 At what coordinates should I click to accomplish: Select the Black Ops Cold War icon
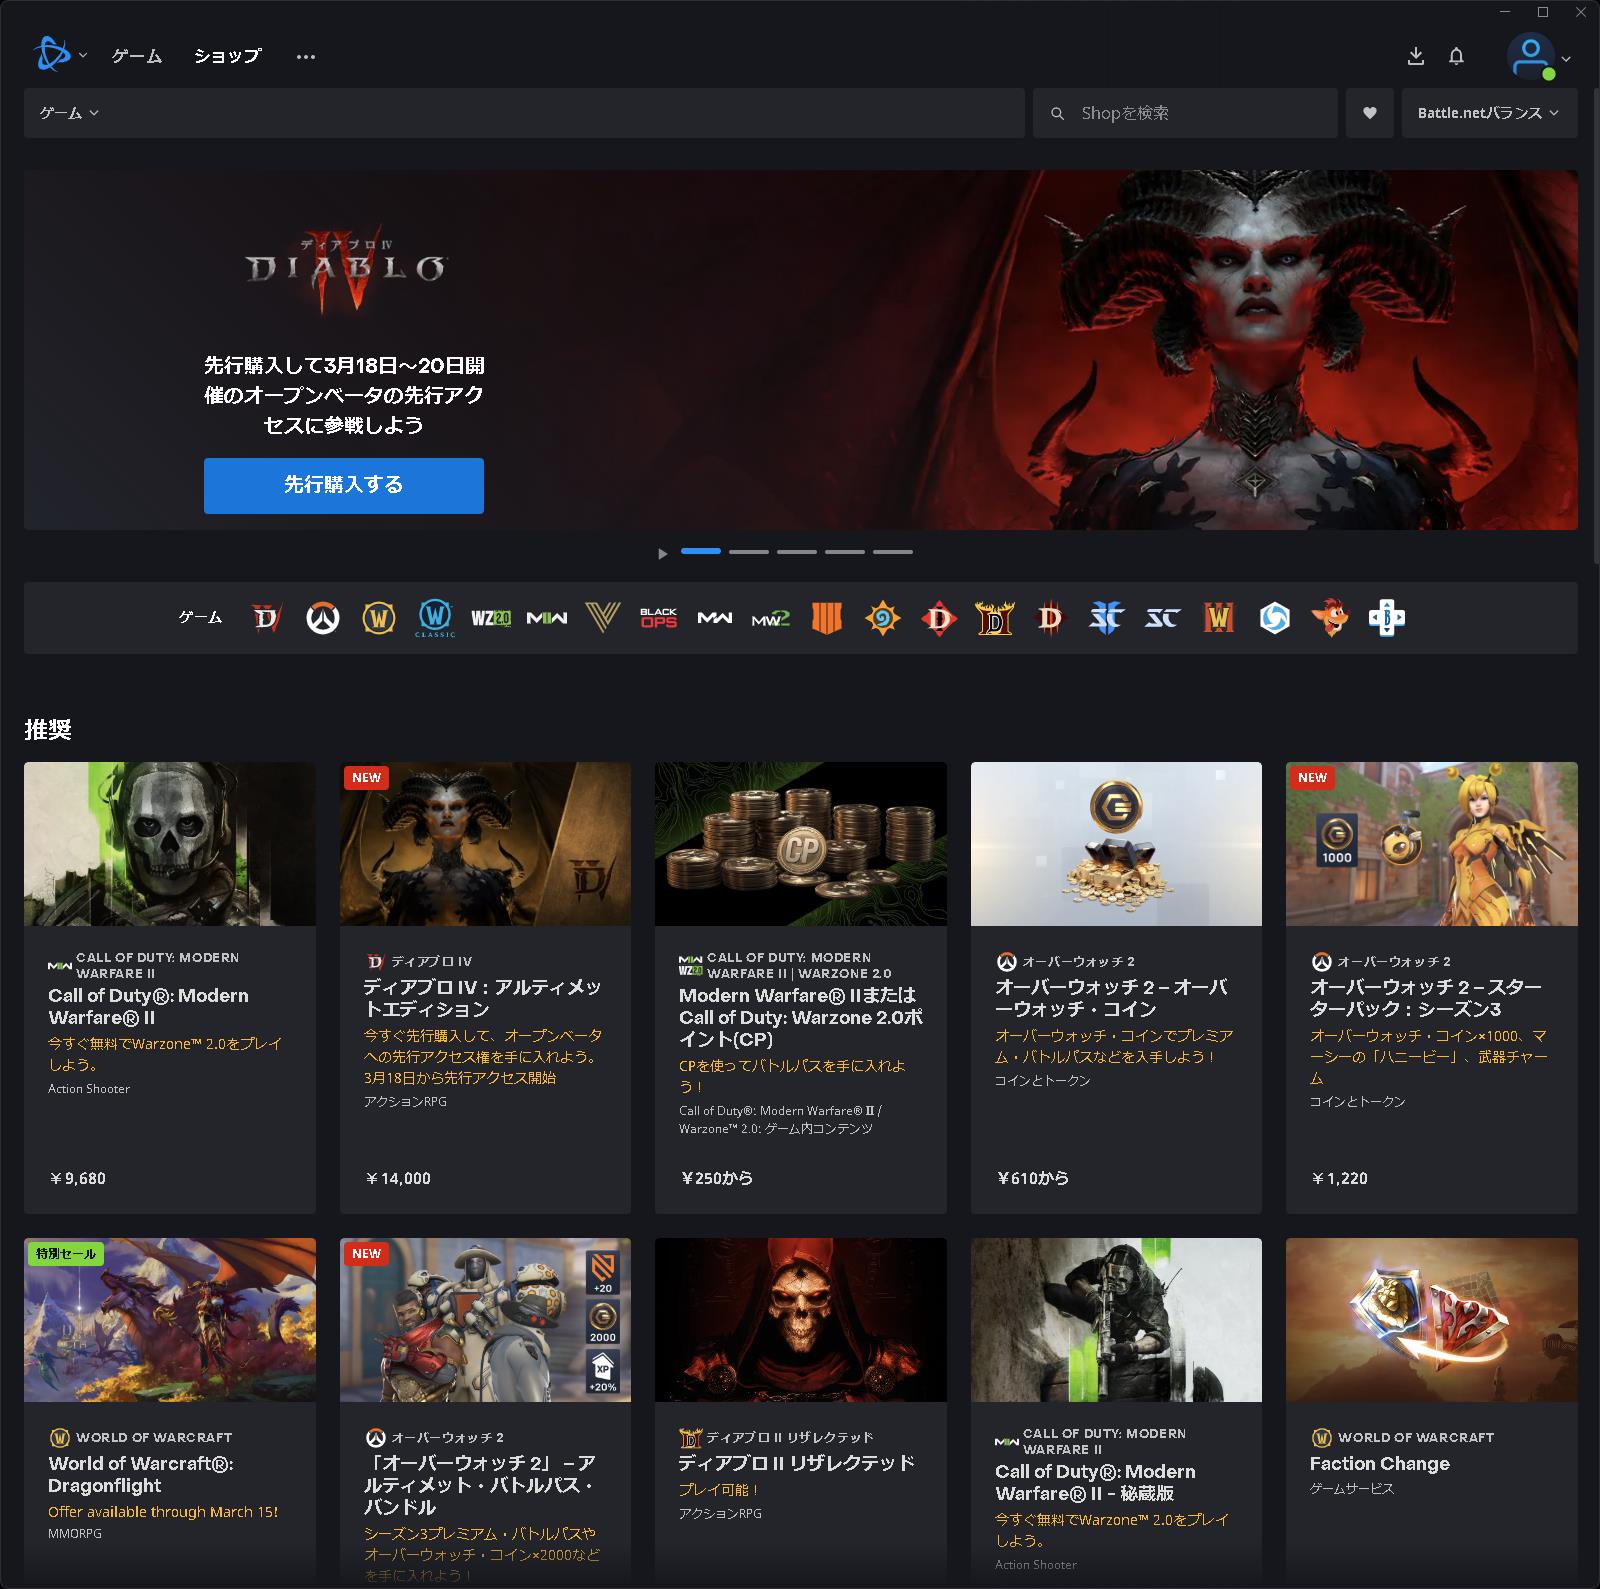pos(659,618)
